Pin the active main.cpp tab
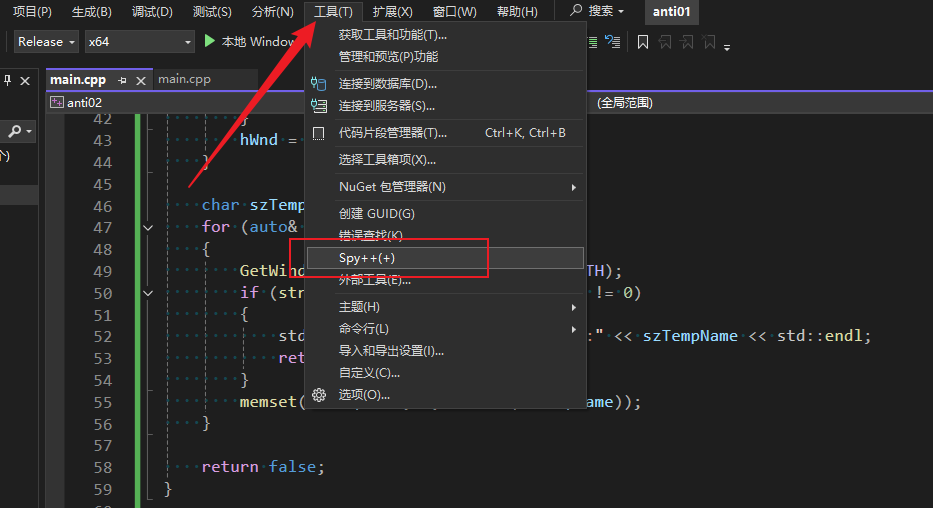Screen dimensions: 933x508 click(122, 80)
